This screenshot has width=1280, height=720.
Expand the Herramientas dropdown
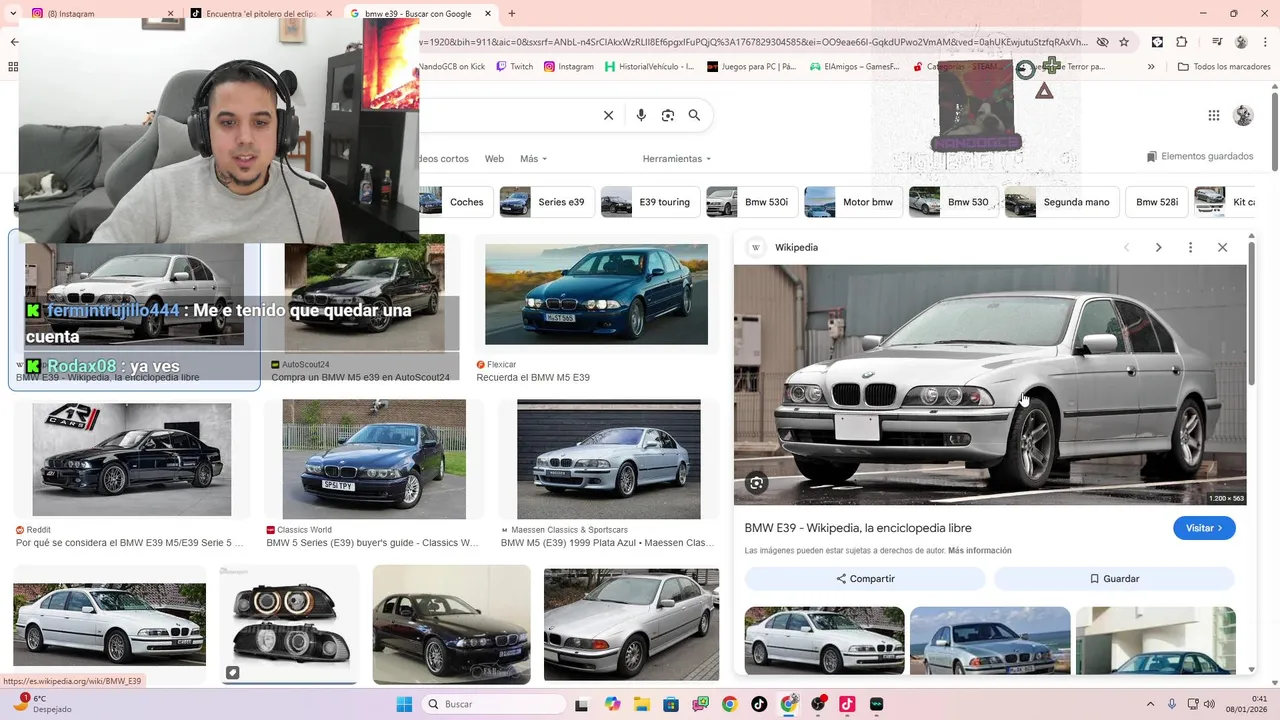click(676, 159)
